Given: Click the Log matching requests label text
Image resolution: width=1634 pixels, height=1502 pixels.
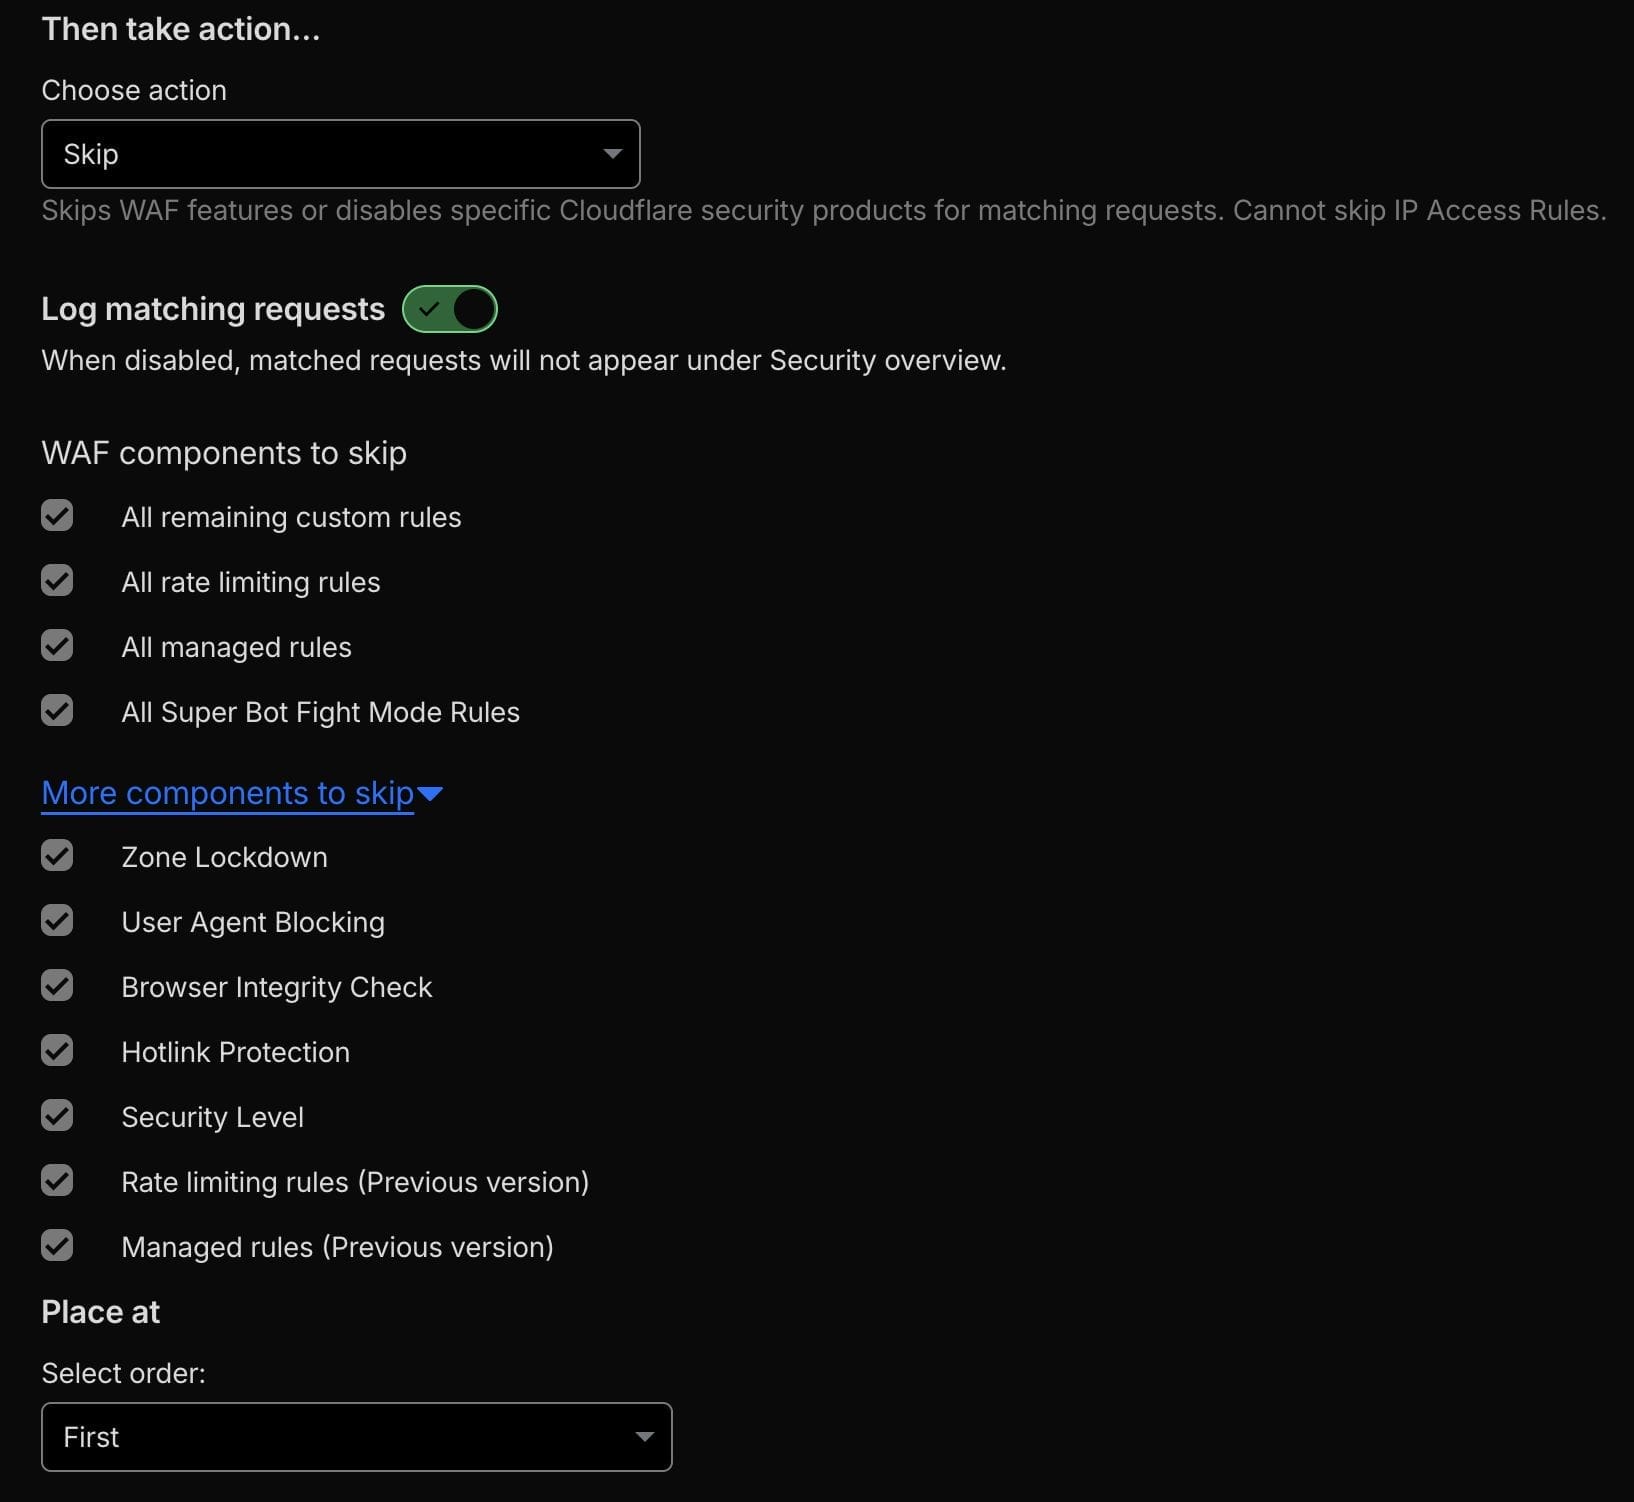Looking at the screenshot, I should coord(213,309).
